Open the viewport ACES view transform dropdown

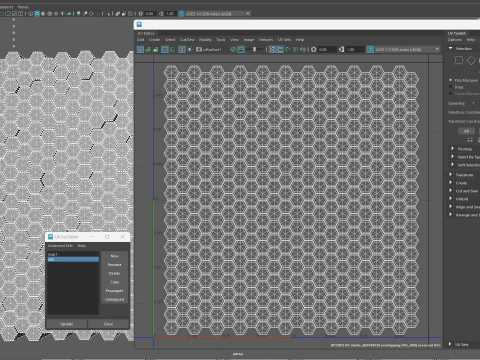click(x=218, y=14)
